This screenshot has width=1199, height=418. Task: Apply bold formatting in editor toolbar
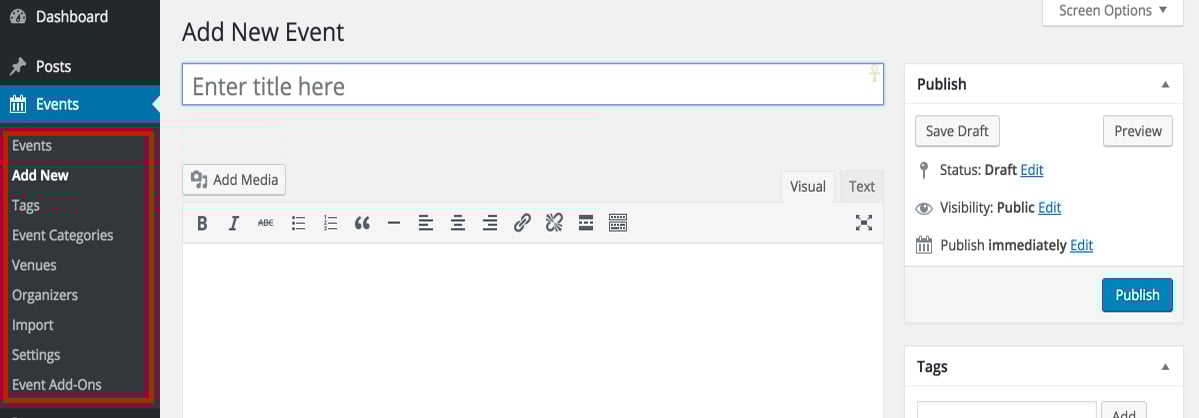pos(202,223)
